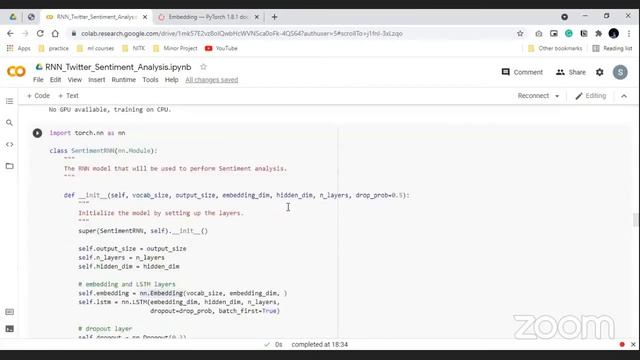Open the Extensions puzzle icon
640x360 pixels.
tap(598, 33)
